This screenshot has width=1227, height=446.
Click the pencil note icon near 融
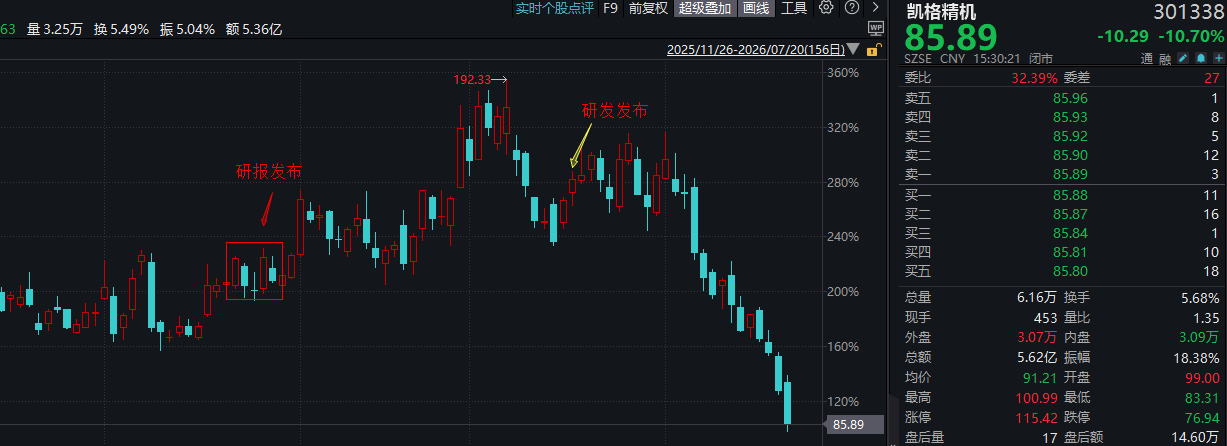click(x=1182, y=59)
